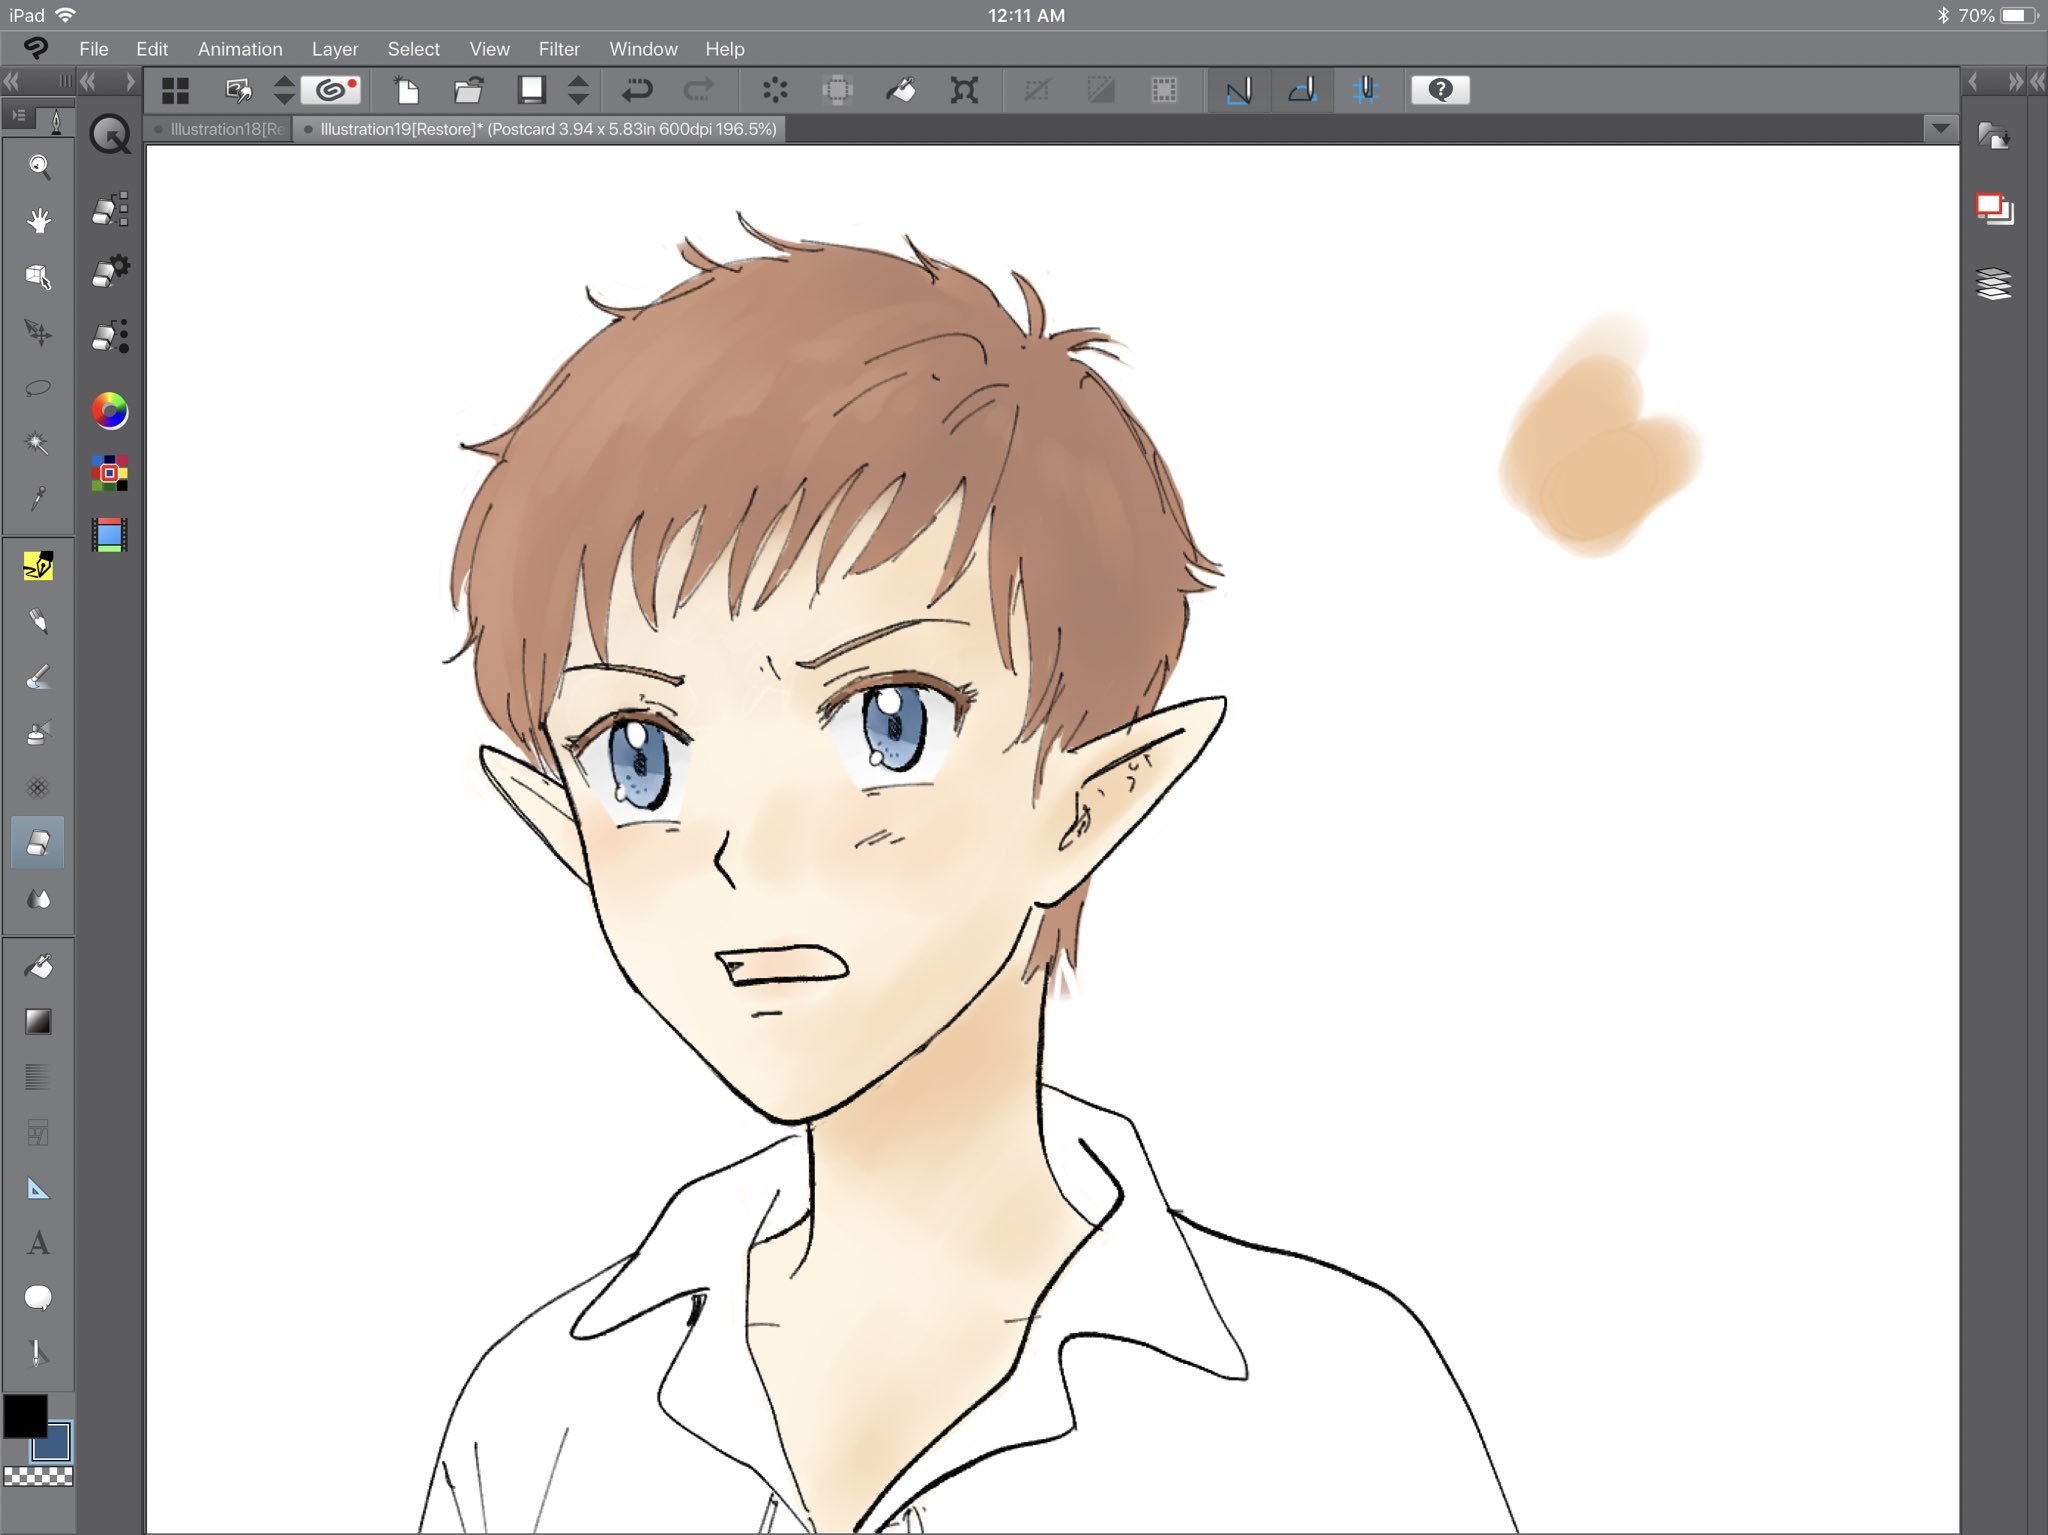2048x1535 pixels.
Task: Expand the arrows beside the Save icon
Action: (578, 91)
